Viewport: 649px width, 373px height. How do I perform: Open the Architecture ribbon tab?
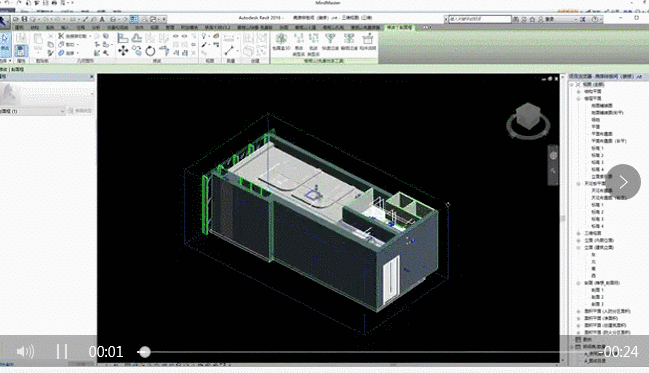pos(19,27)
